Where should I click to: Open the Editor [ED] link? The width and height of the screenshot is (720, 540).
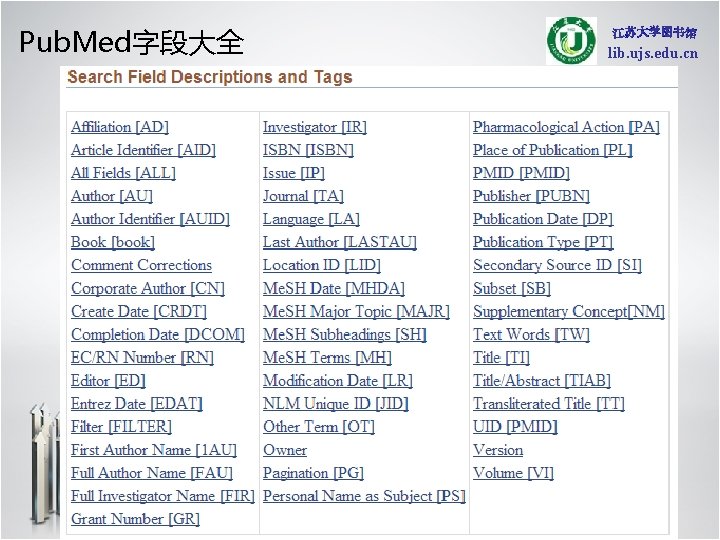[108, 381]
